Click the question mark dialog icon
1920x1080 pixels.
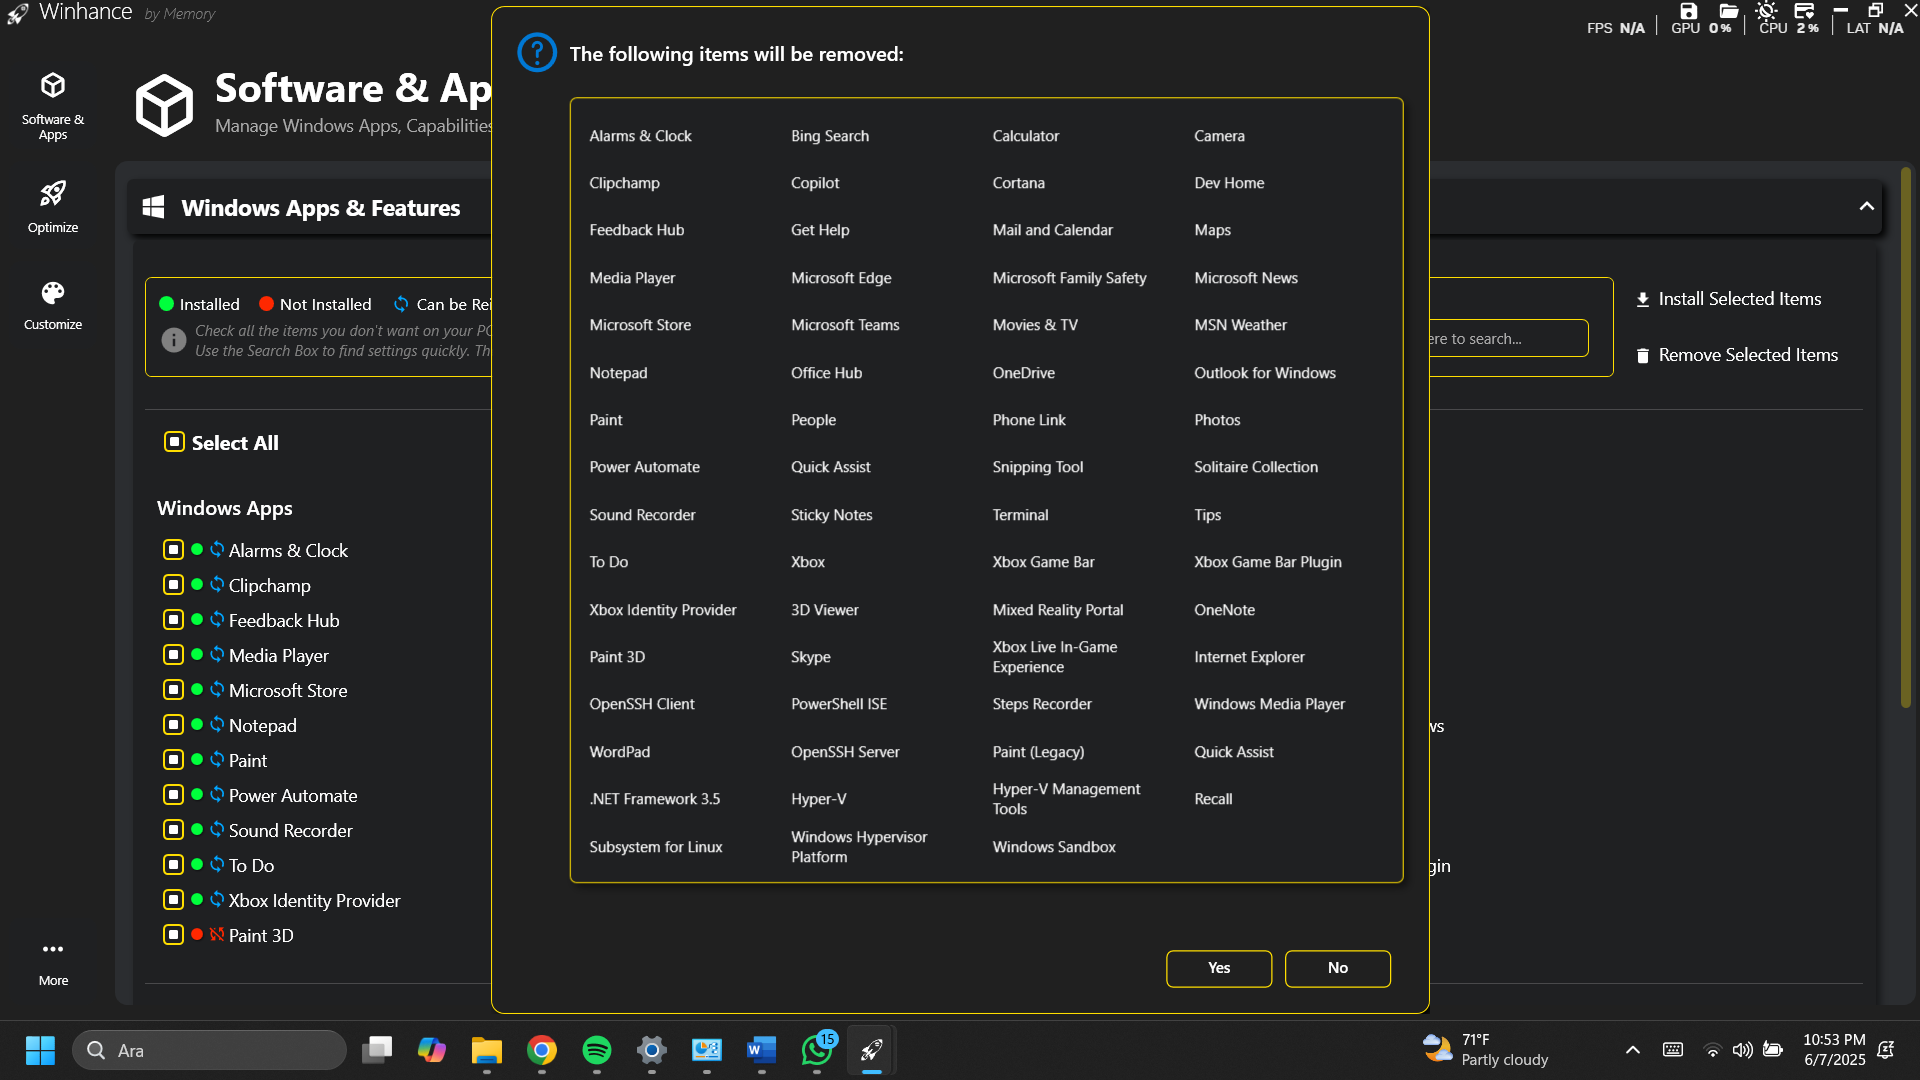click(x=537, y=53)
